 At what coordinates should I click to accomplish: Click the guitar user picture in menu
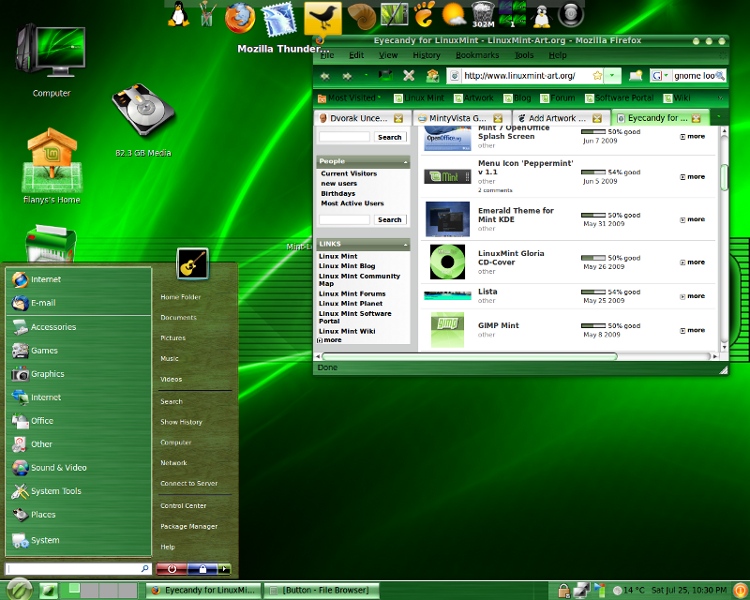(x=192, y=264)
